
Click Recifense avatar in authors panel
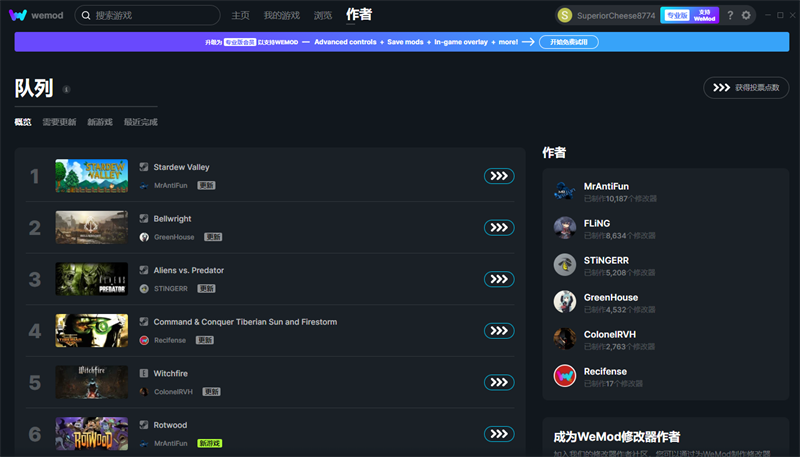[565, 376]
